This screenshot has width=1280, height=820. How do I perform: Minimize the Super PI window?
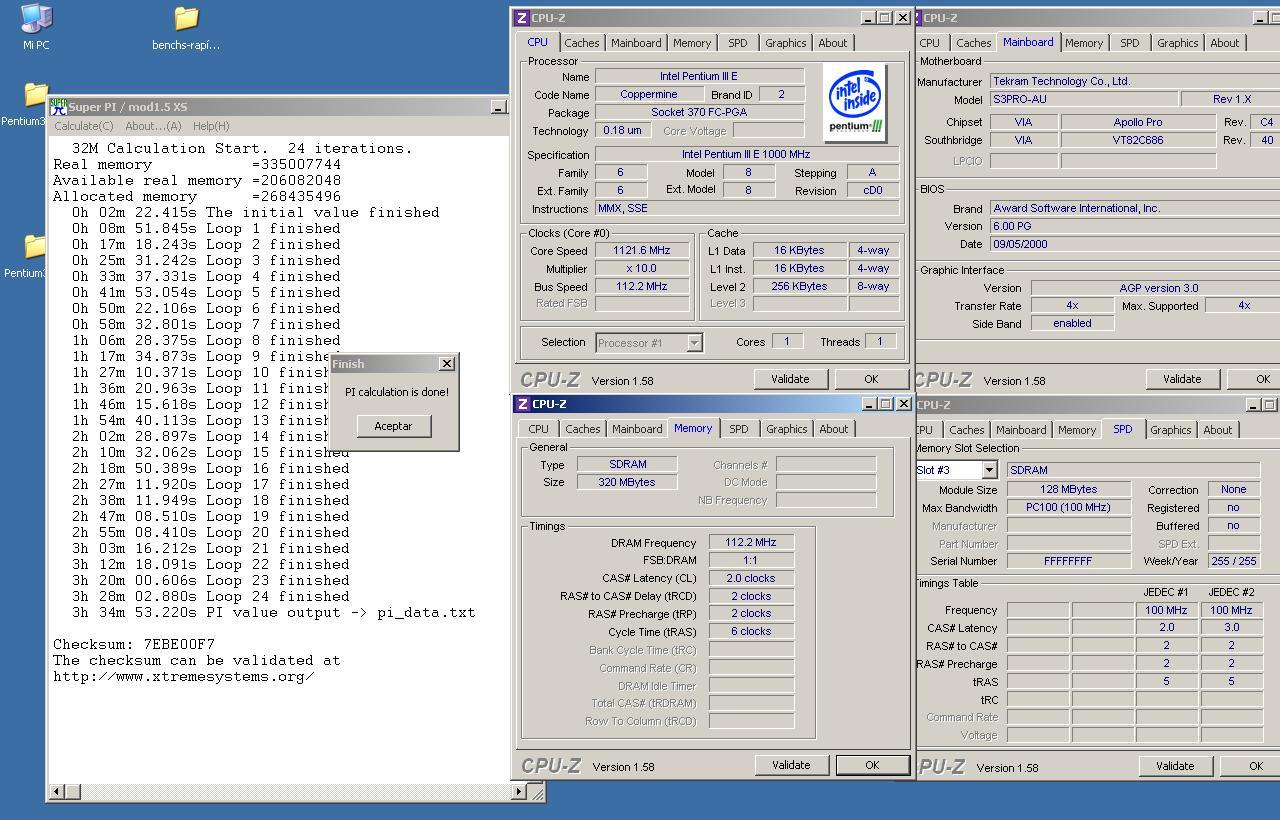tap(498, 107)
